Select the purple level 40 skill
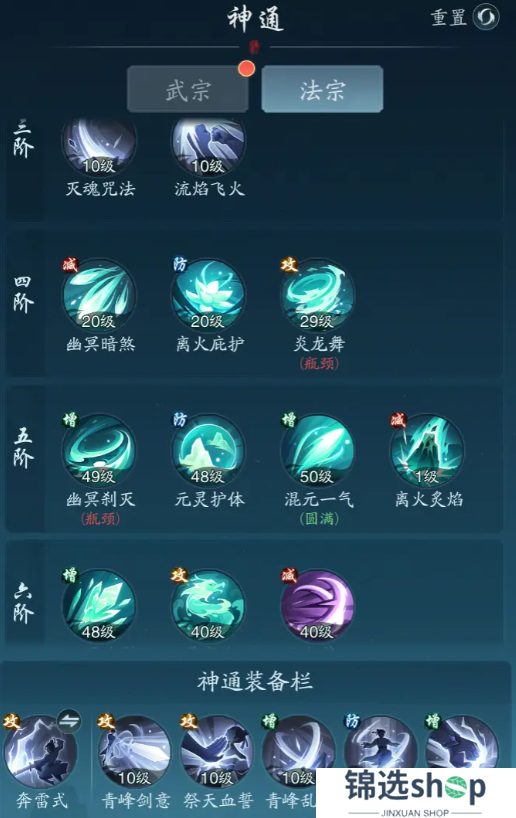Screen dimensions: 516x818 (317, 606)
